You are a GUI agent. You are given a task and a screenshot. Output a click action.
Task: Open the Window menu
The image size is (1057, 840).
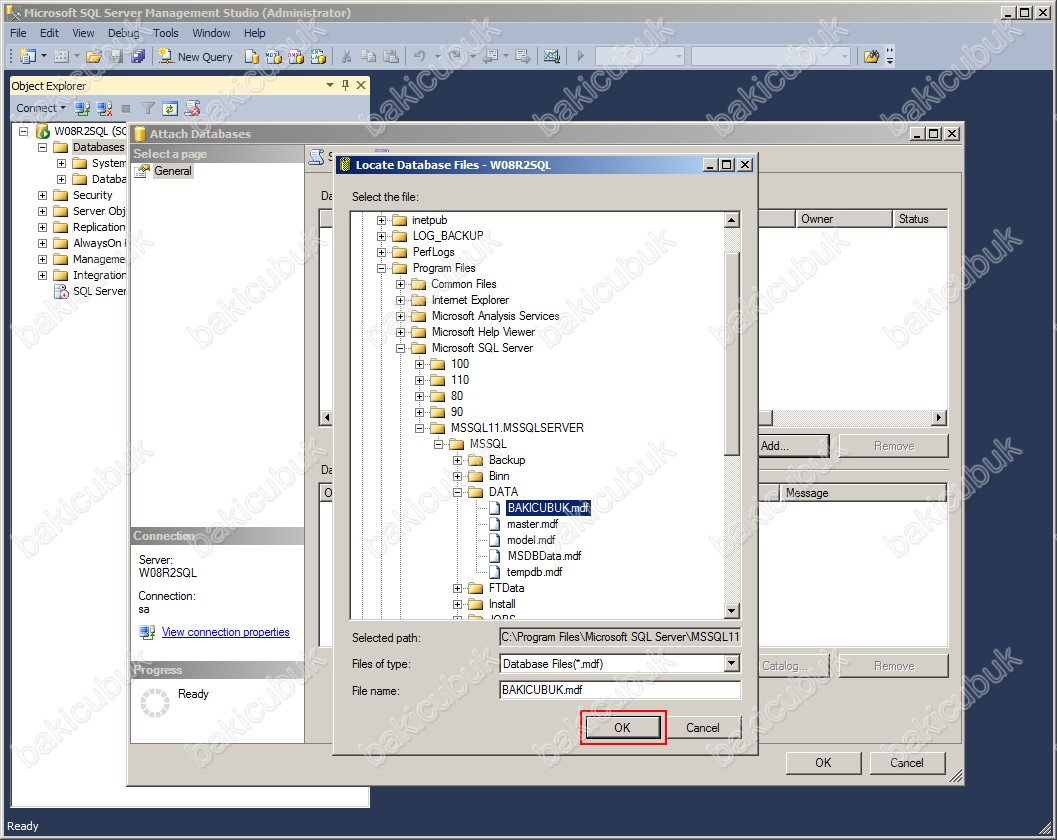[x=211, y=33]
